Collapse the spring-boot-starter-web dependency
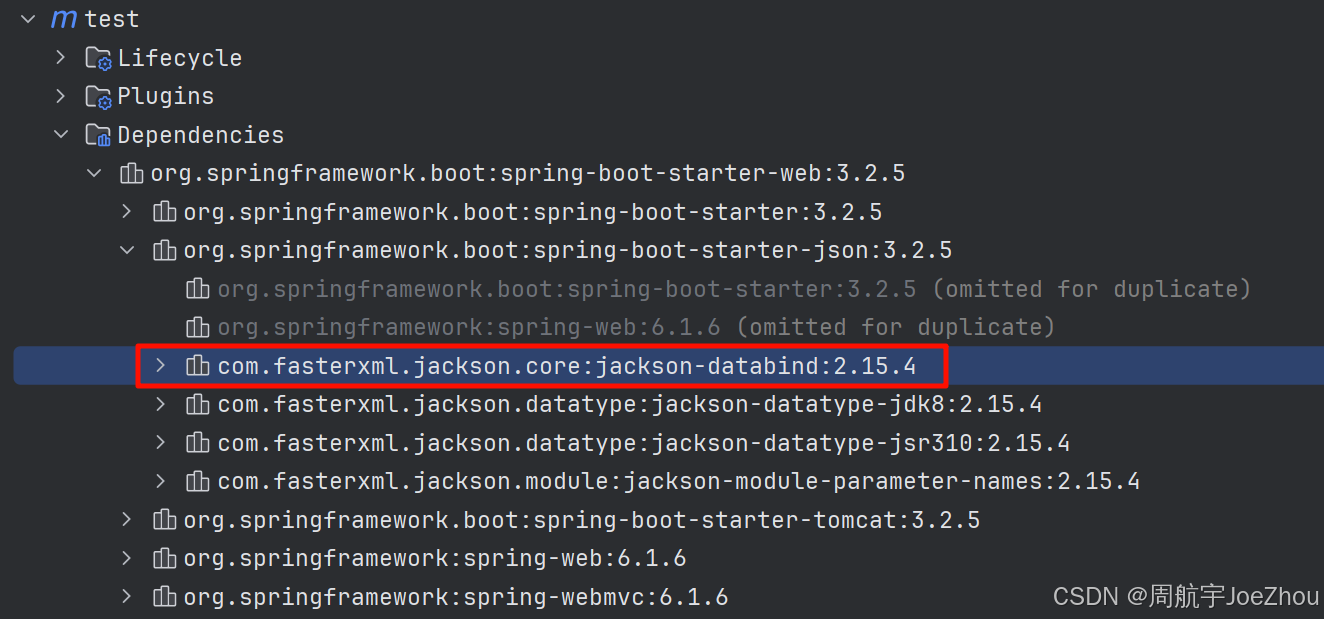The image size is (1324, 619). 93,172
